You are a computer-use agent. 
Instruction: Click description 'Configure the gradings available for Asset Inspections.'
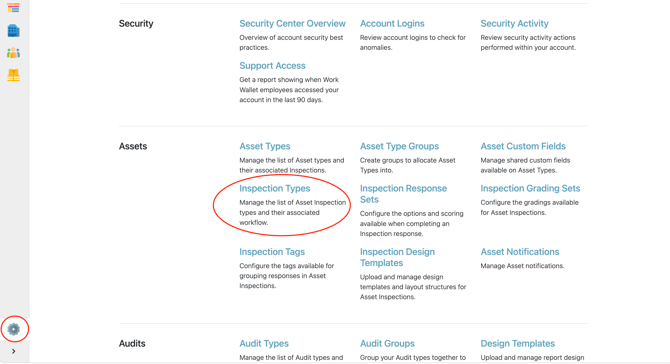point(529,207)
